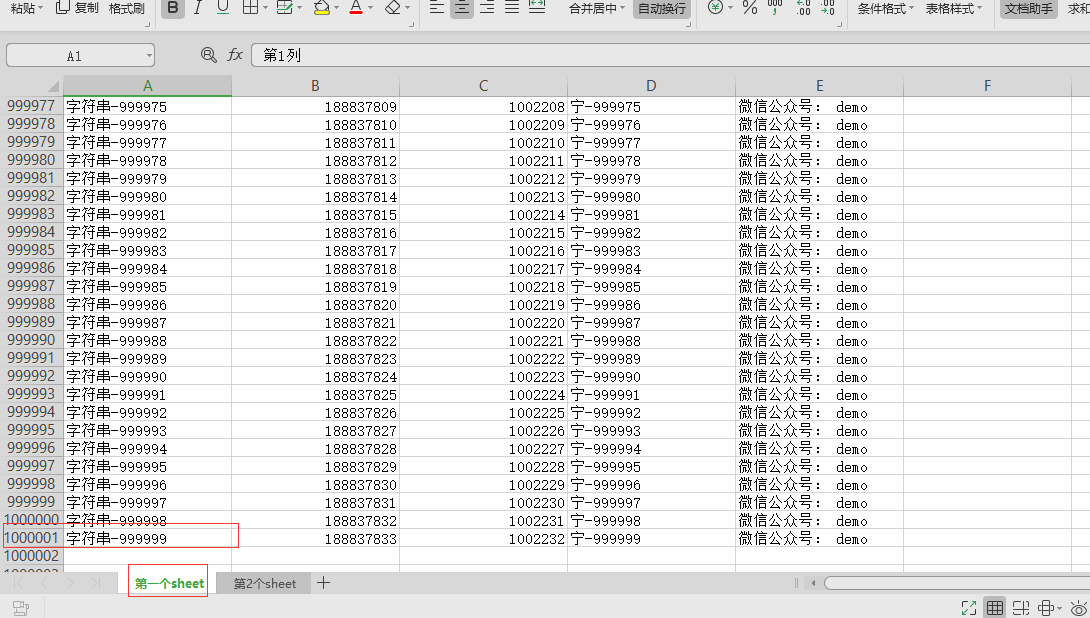Click the 求和 sum button
The width and height of the screenshot is (1090, 618).
[x=1078, y=9]
